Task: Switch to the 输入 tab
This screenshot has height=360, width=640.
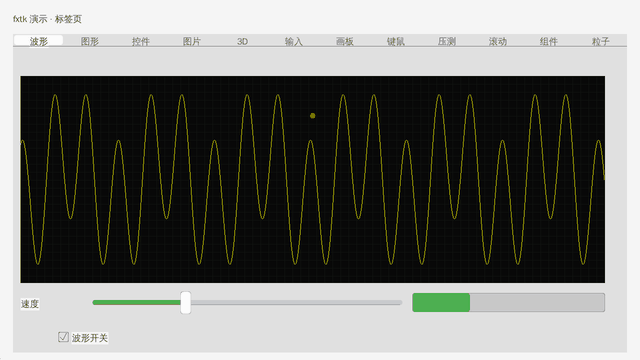Action: 293,41
